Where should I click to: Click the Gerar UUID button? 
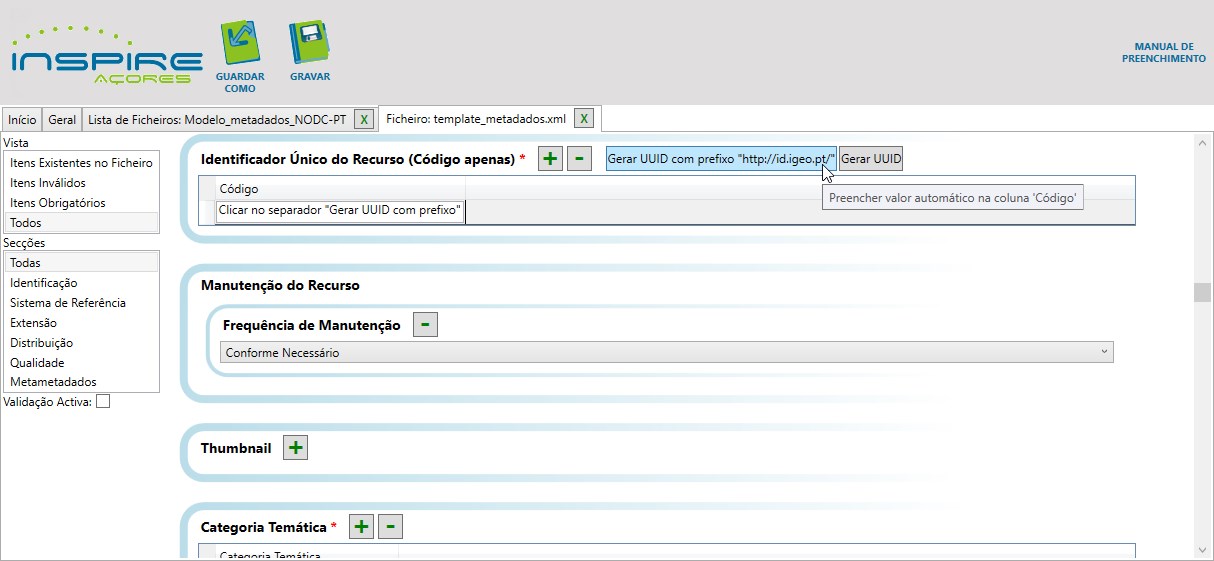click(871, 159)
